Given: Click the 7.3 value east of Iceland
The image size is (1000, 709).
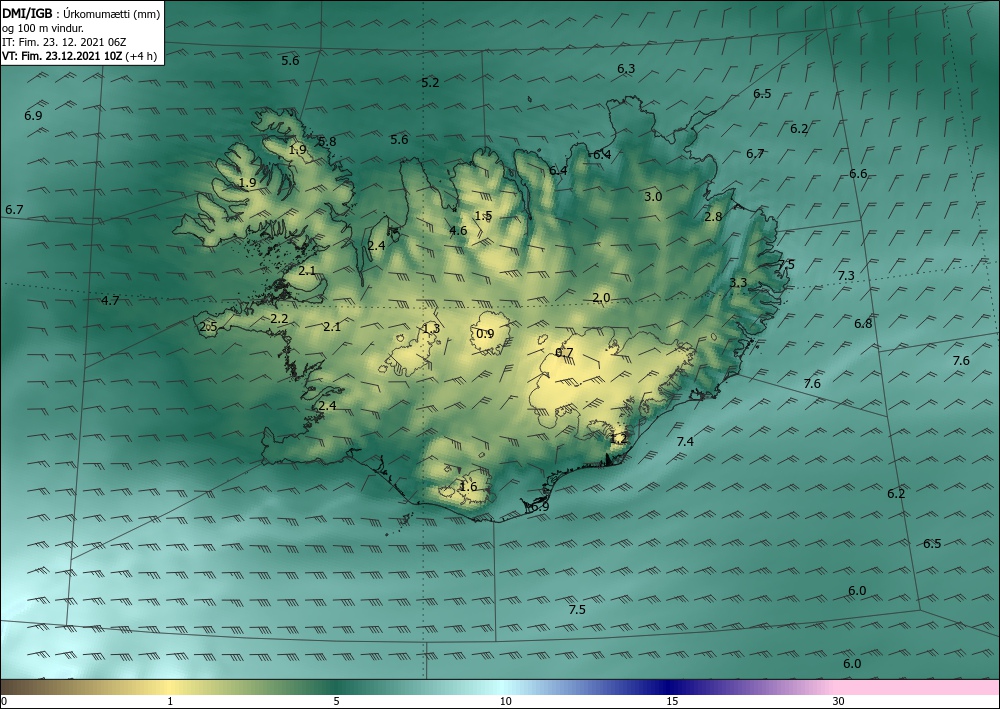Looking at the screenshot, I should click(x=846, y=275).
